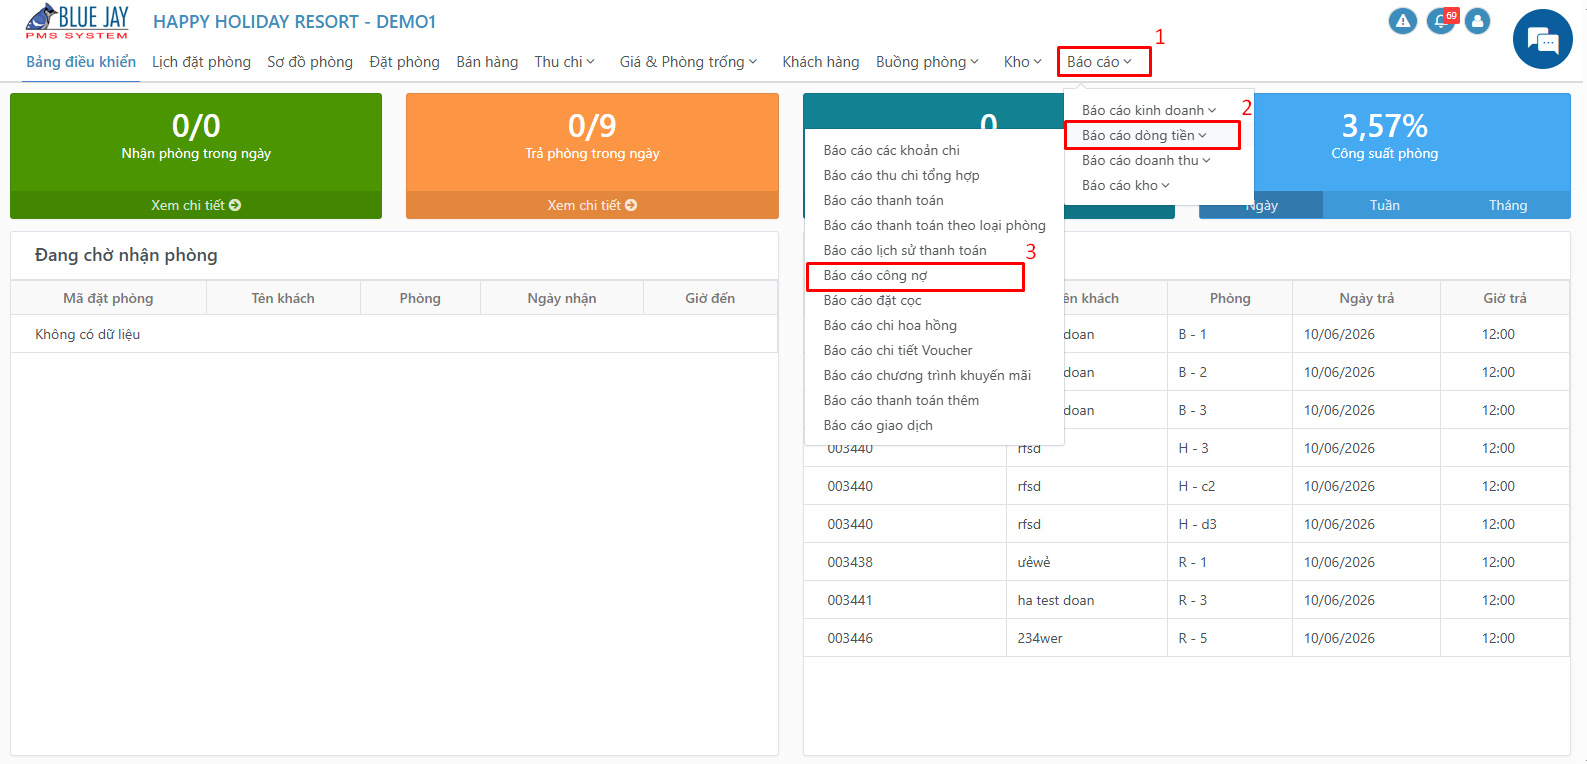The width and height of the screenshot is (1587, 764).
Task: Expand Báo cáo kho submenu
Action: click(x=1126, y=185)
